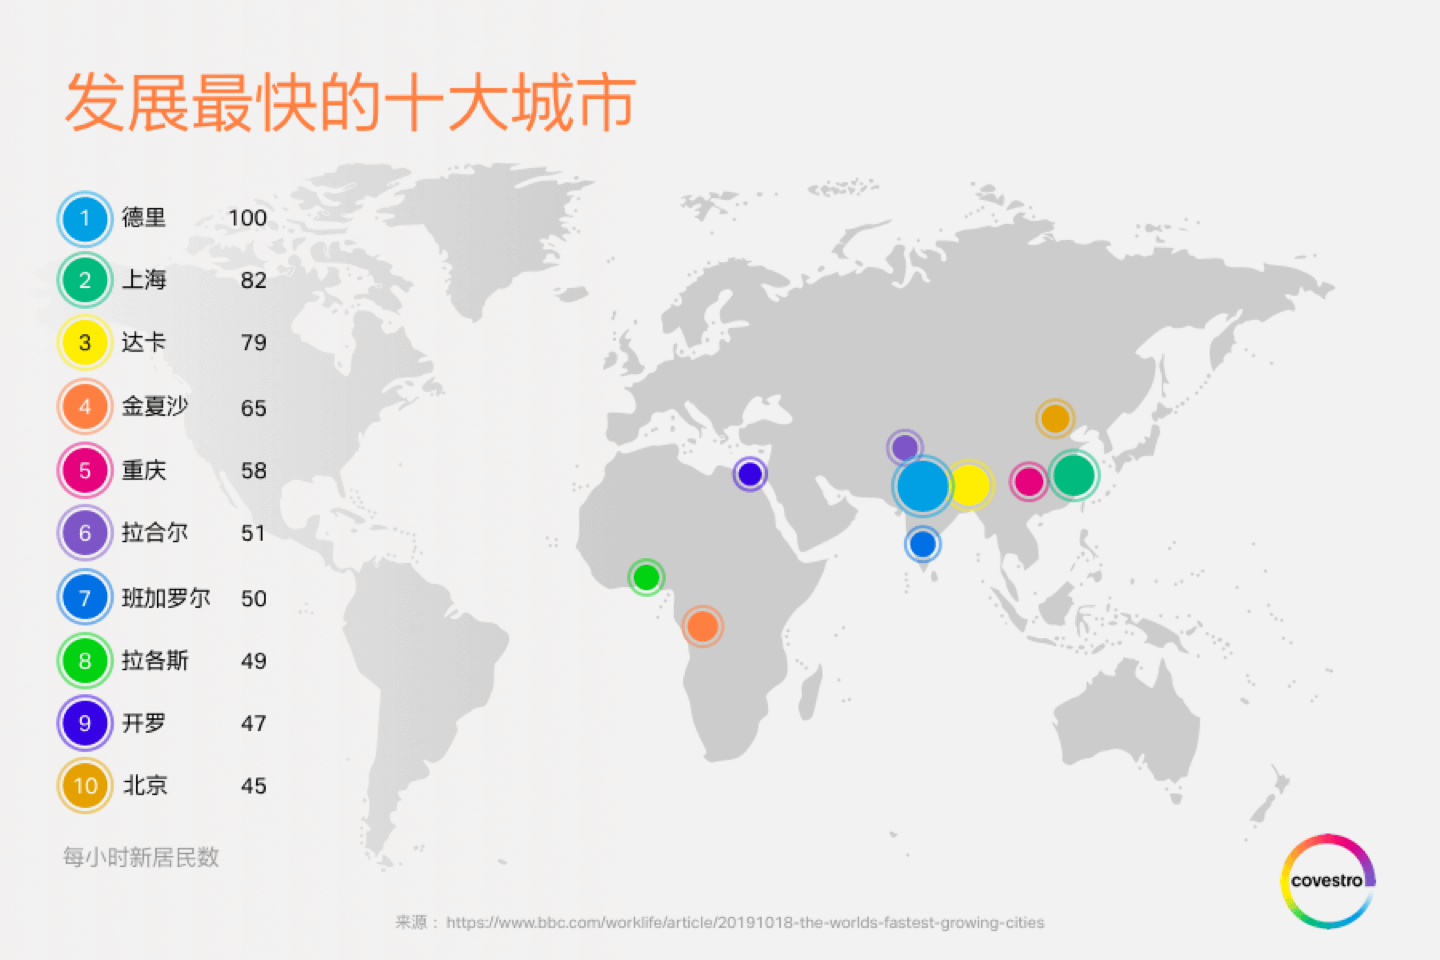
Task: Click the city name 开罗
Action: (x=144, y=723)
